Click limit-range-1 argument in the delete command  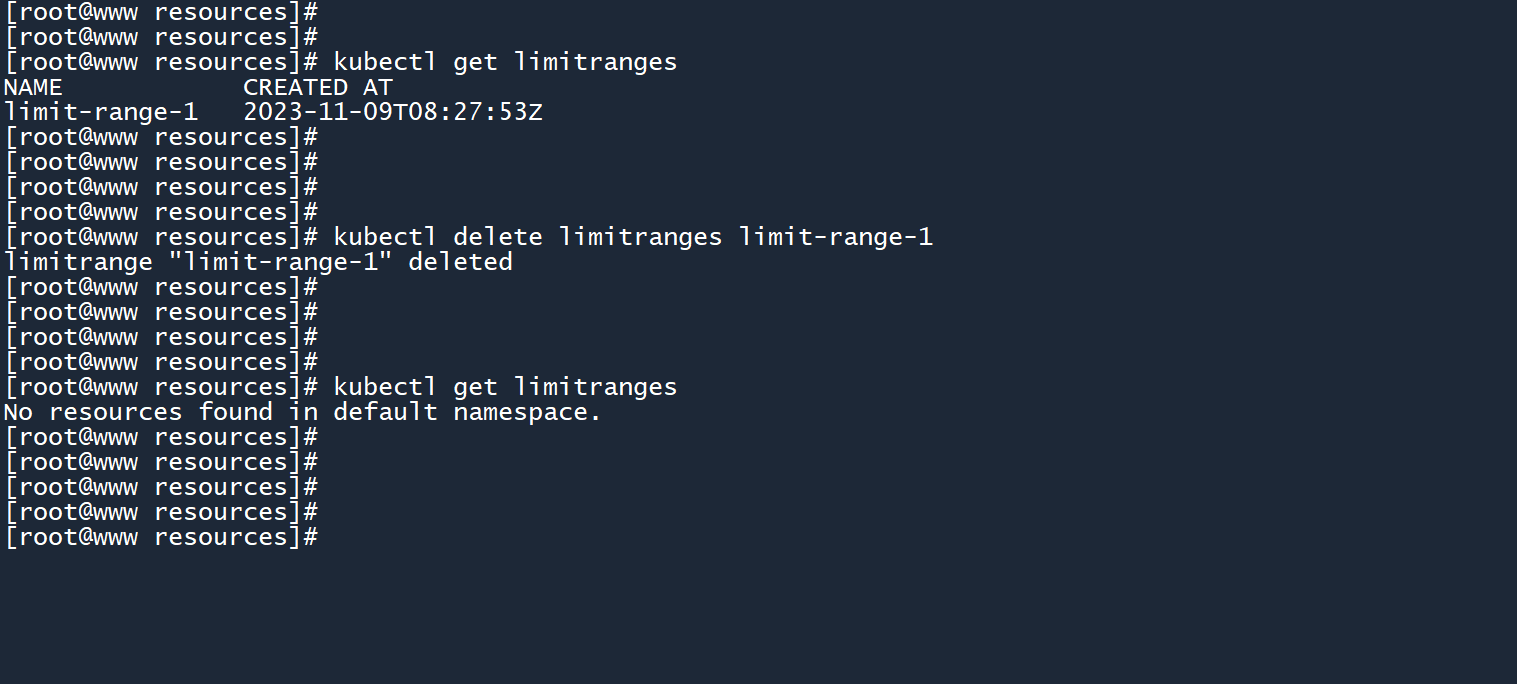pyautogui.click(x=835, y=237)
